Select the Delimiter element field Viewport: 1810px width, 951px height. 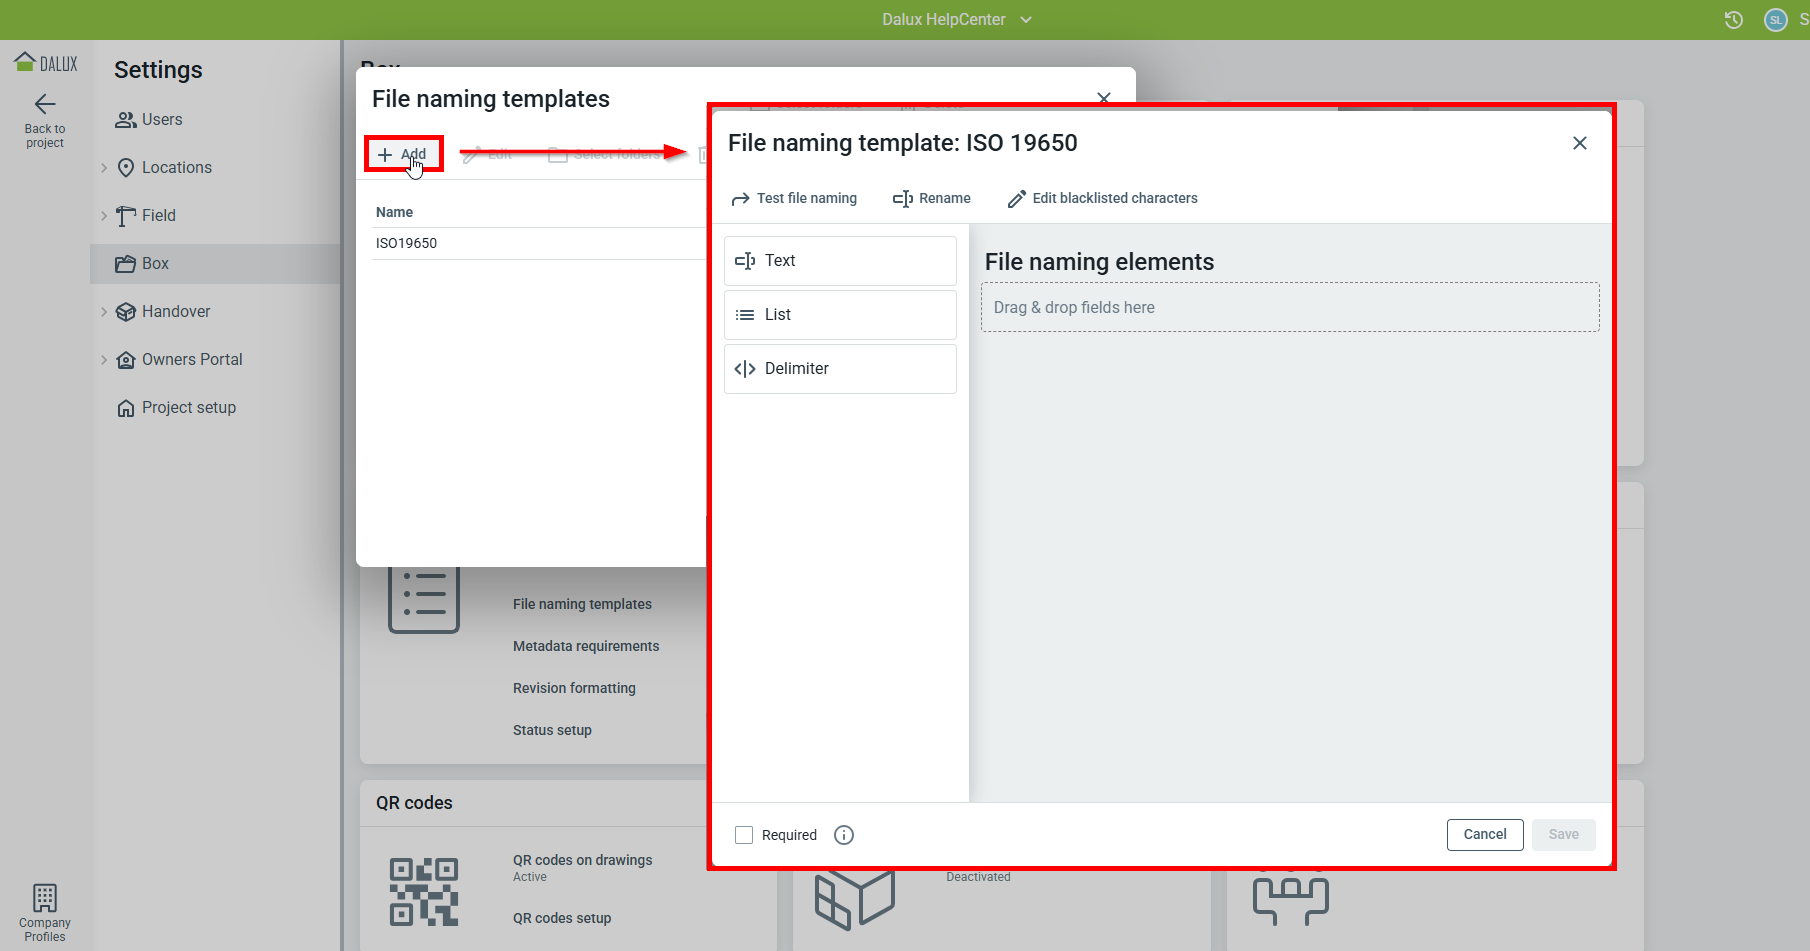click(839, 369)
